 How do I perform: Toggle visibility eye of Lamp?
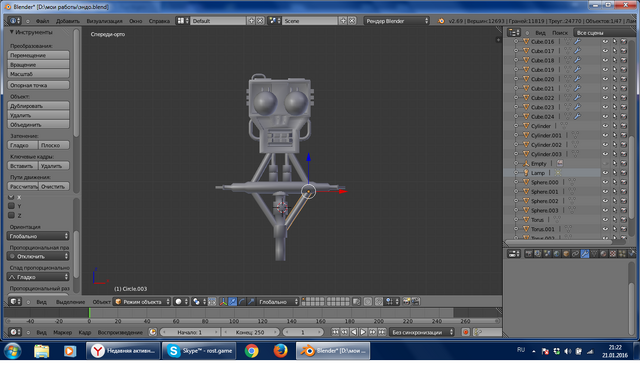tap(605, 173)
